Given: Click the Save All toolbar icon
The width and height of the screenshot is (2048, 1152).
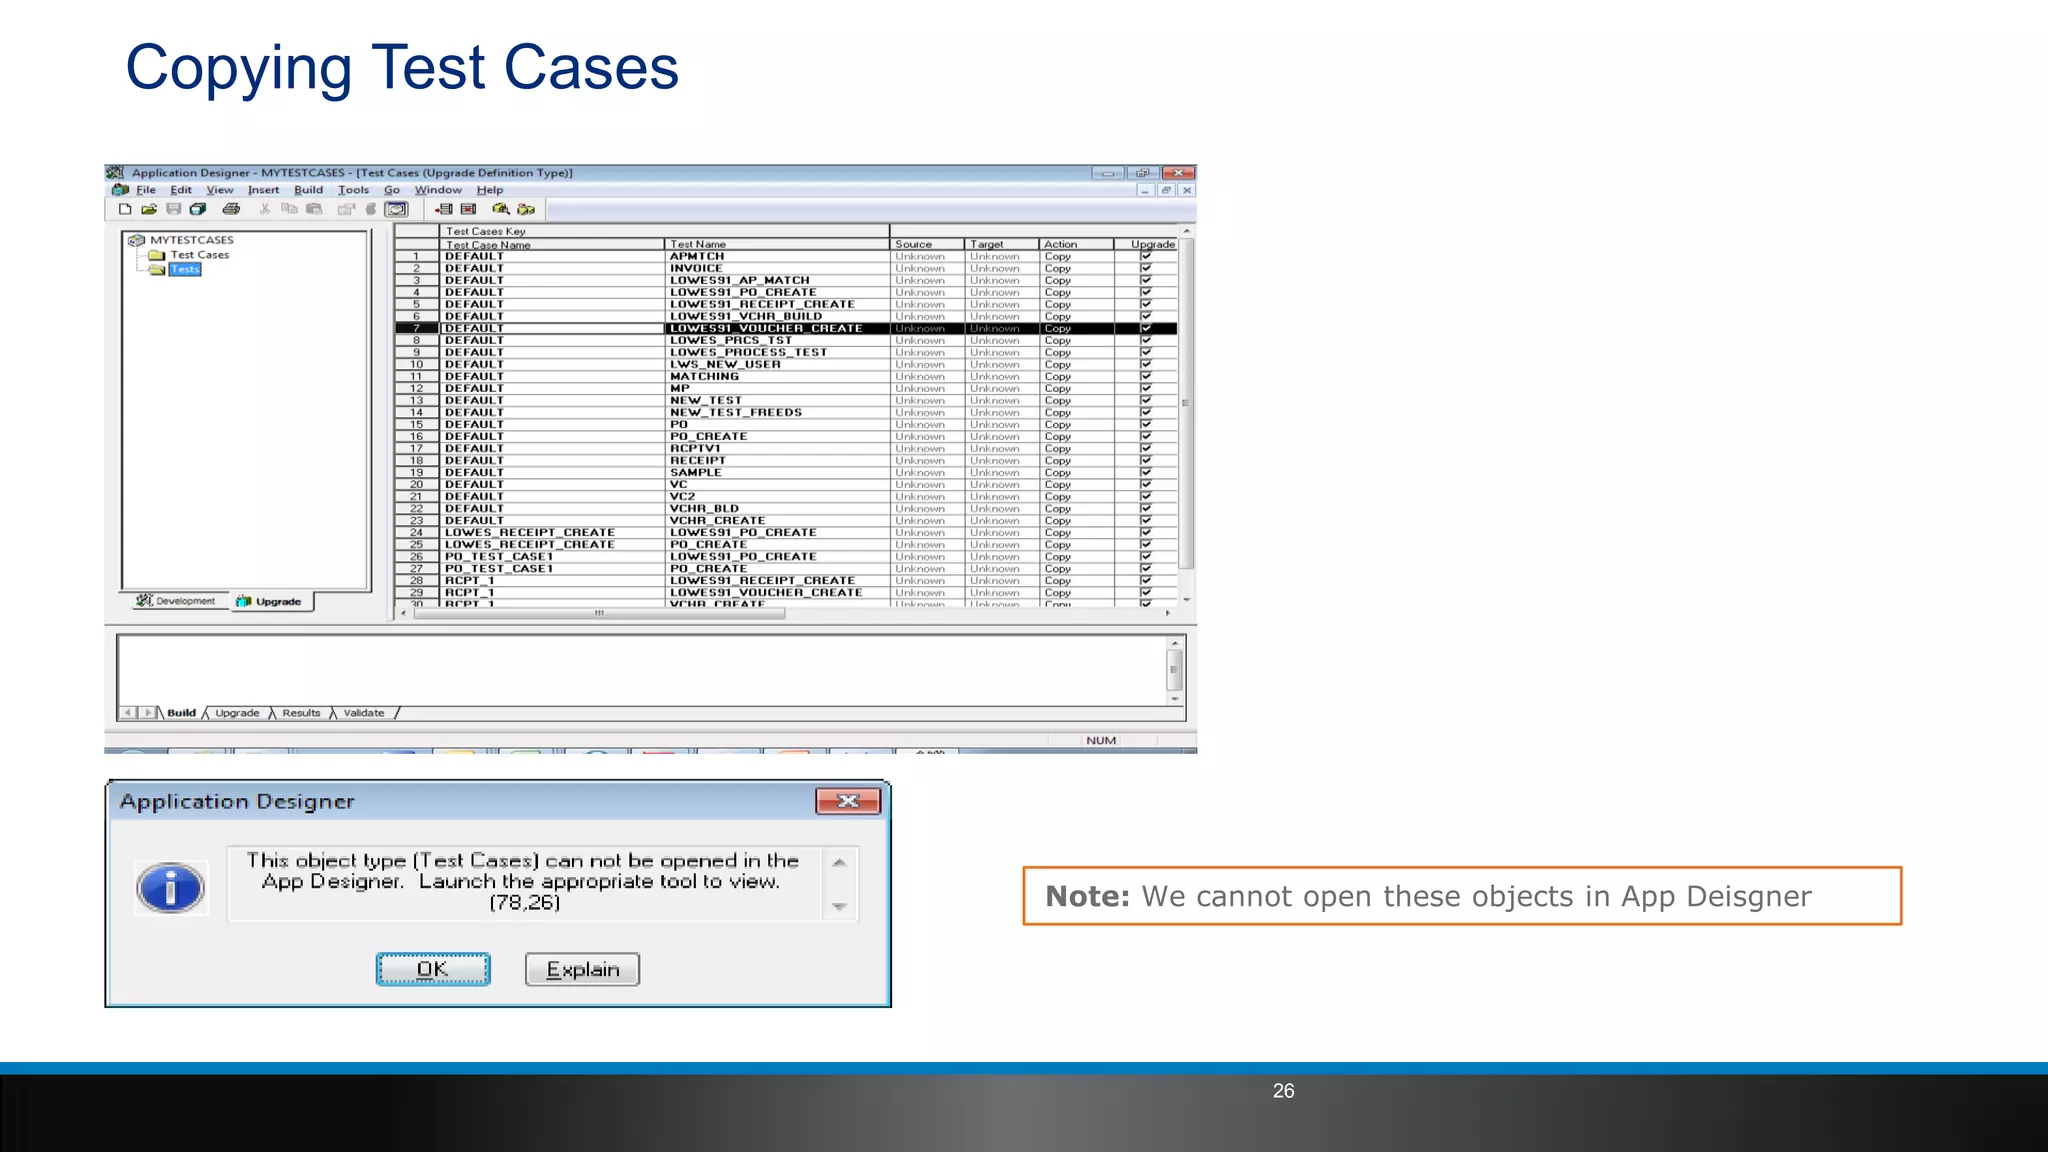Looking at the screenshot, I should (198, 209).
